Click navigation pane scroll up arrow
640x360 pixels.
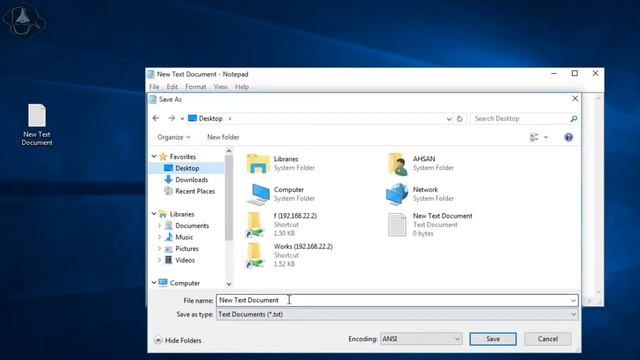click(x=229, y=151)
